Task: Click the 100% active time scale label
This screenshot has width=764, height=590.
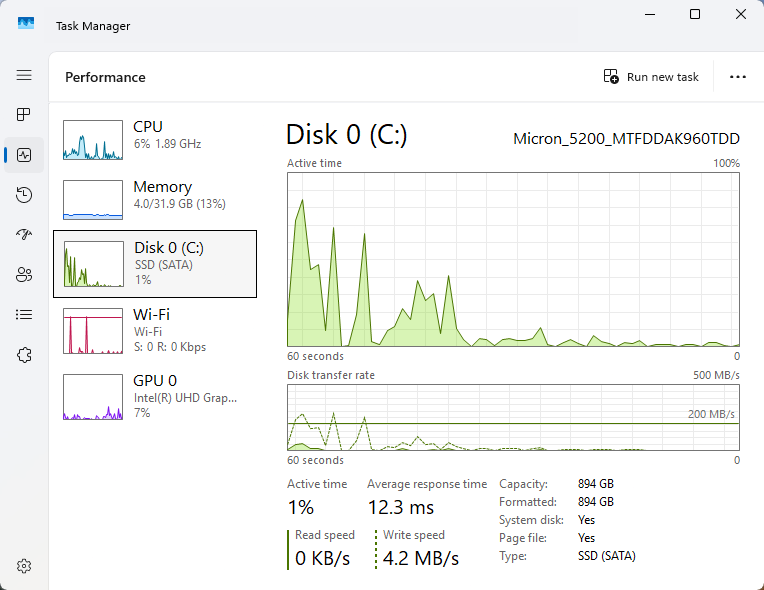Action: pos(726,163)
